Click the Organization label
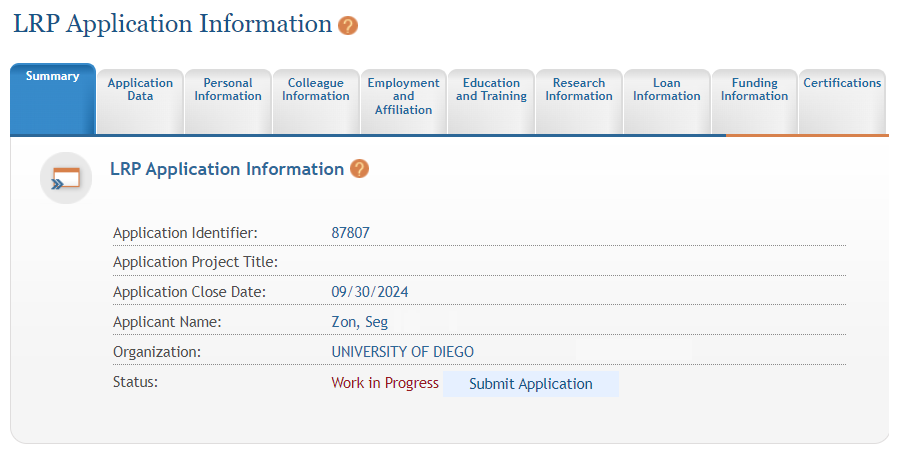The width and height of the screenshot is (901, 454). pos(157,352)
